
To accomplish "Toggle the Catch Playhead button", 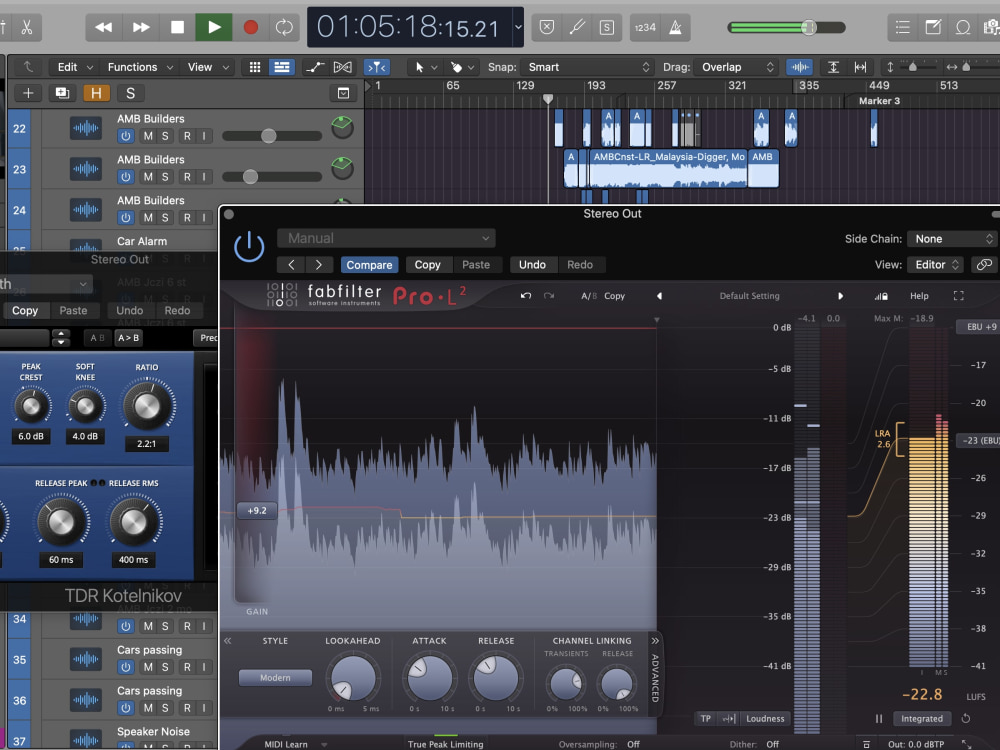I will click(376, 67).
